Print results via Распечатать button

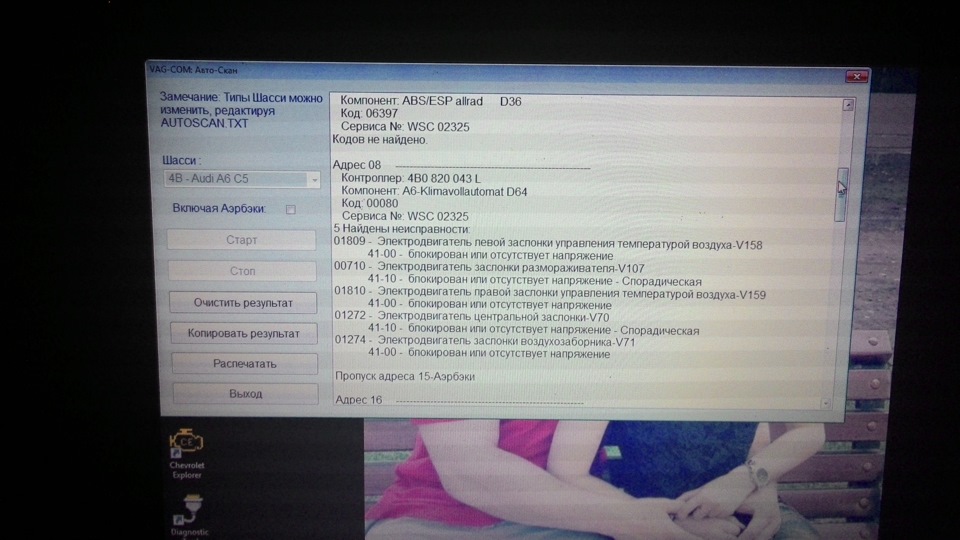(244, 364)
